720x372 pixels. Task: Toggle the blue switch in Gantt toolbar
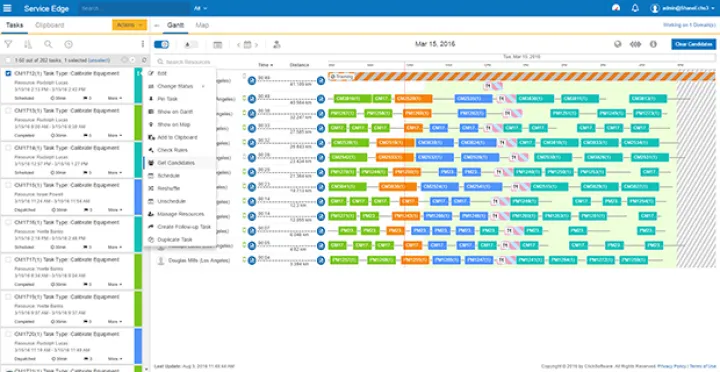pos(162,45)
